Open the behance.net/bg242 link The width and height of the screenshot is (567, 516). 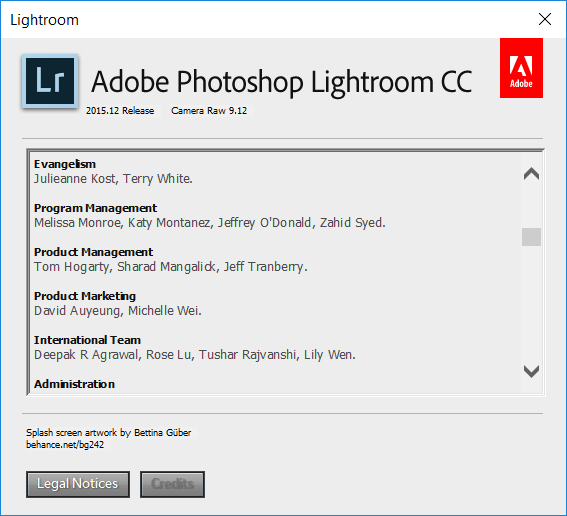click(x=65, y=445)
